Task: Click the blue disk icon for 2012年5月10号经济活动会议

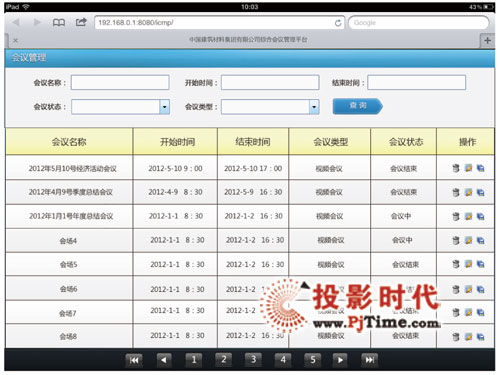Action: point(480,168)
